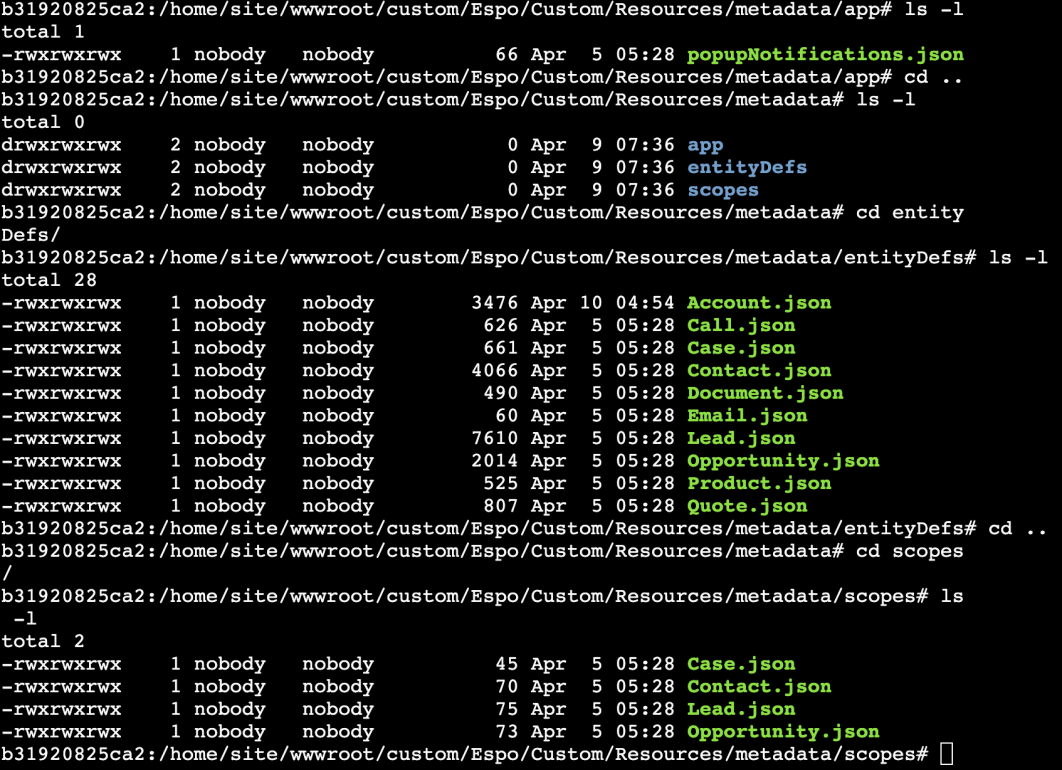Click the Case.json entry sized 45
Screen dimensions: 1062x770
740,664
